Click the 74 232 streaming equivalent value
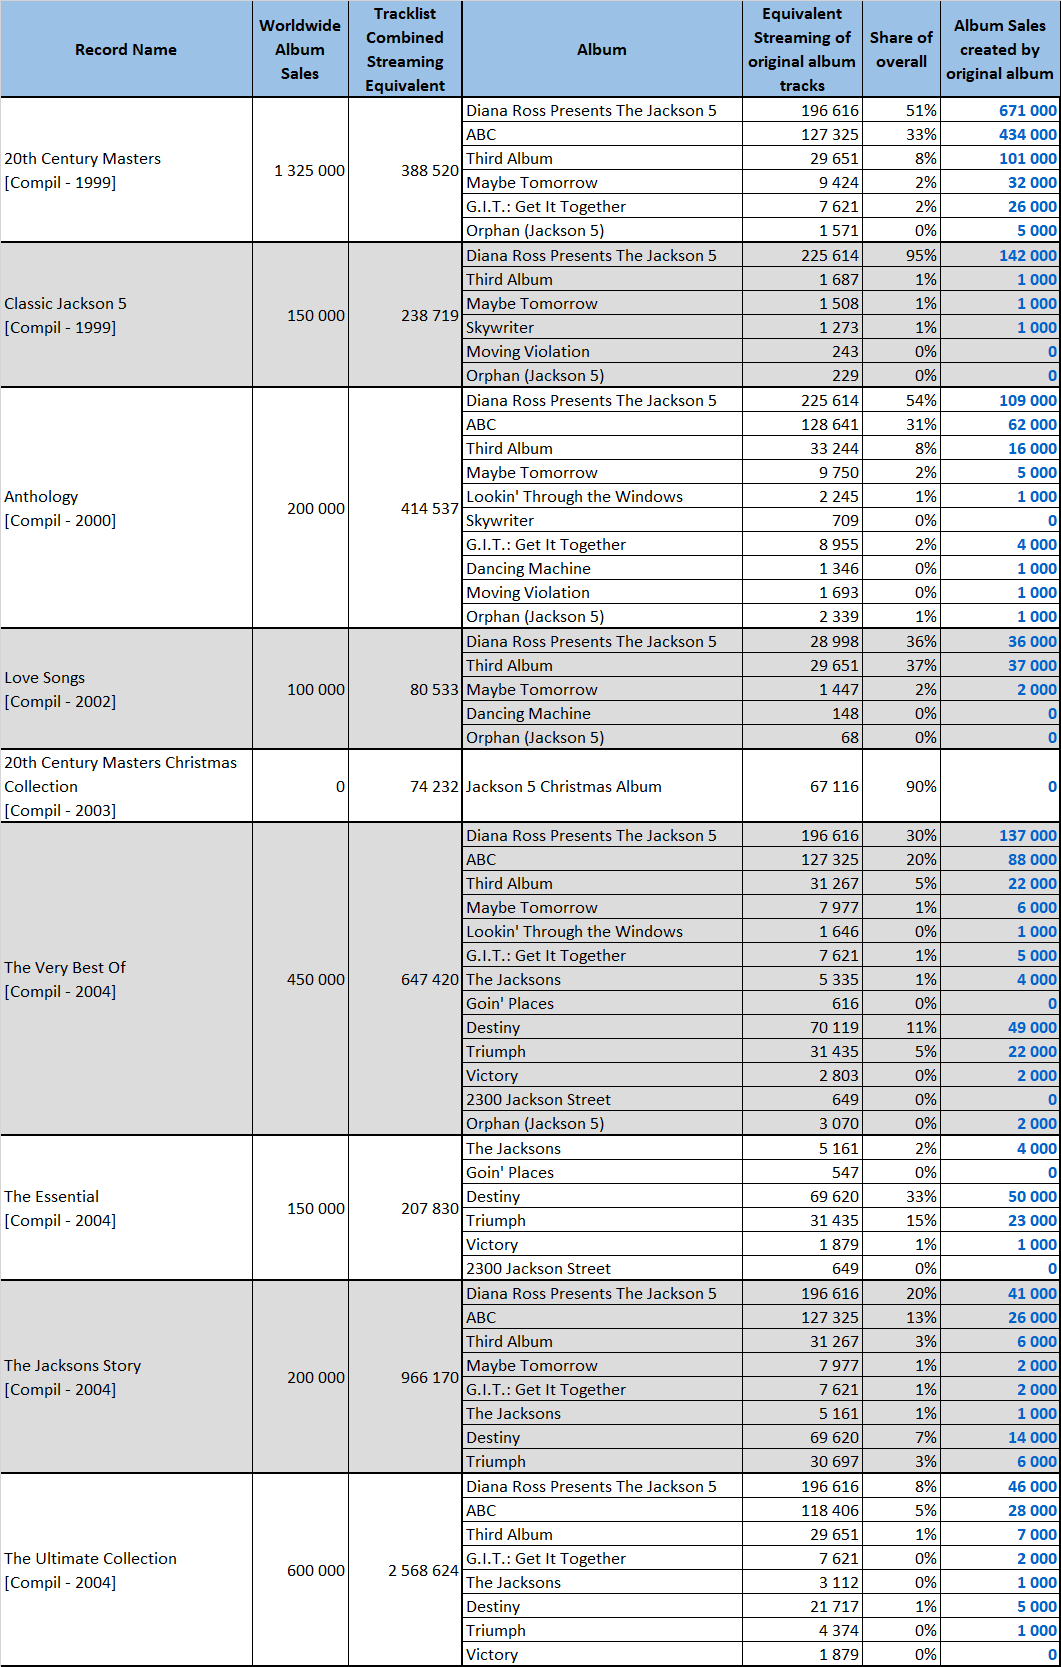The width and height of the screenshot is (1061, 1667). point(434,787)
